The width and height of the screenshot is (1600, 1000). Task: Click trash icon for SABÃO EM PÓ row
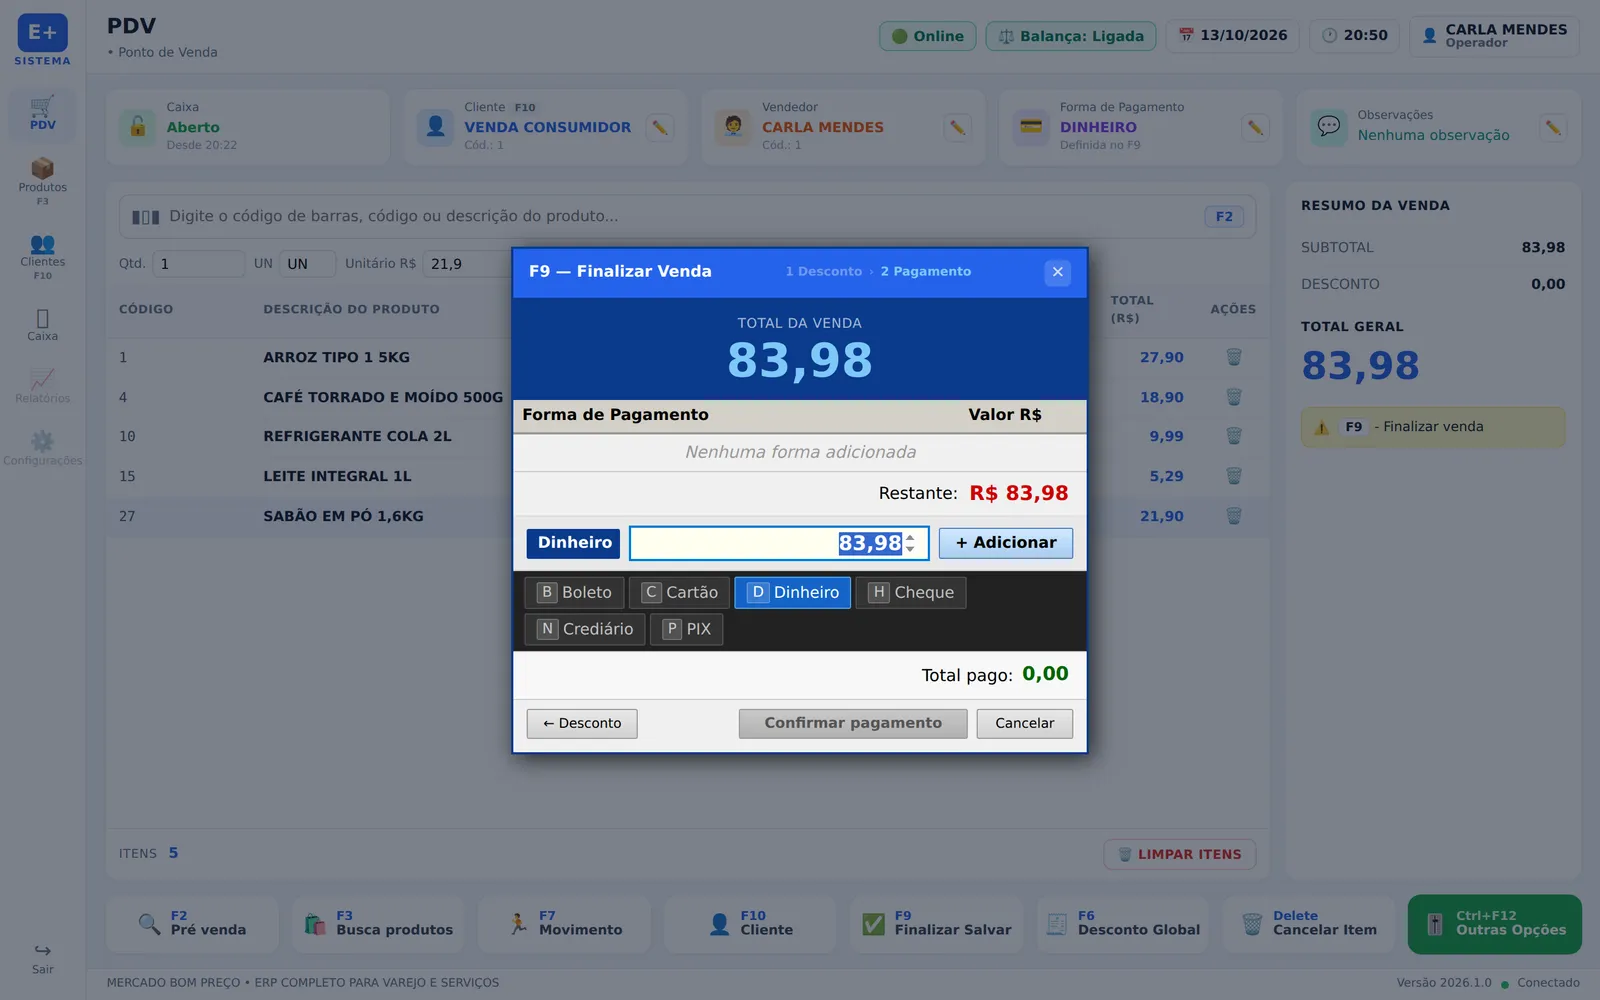(x=1233, y=516)
